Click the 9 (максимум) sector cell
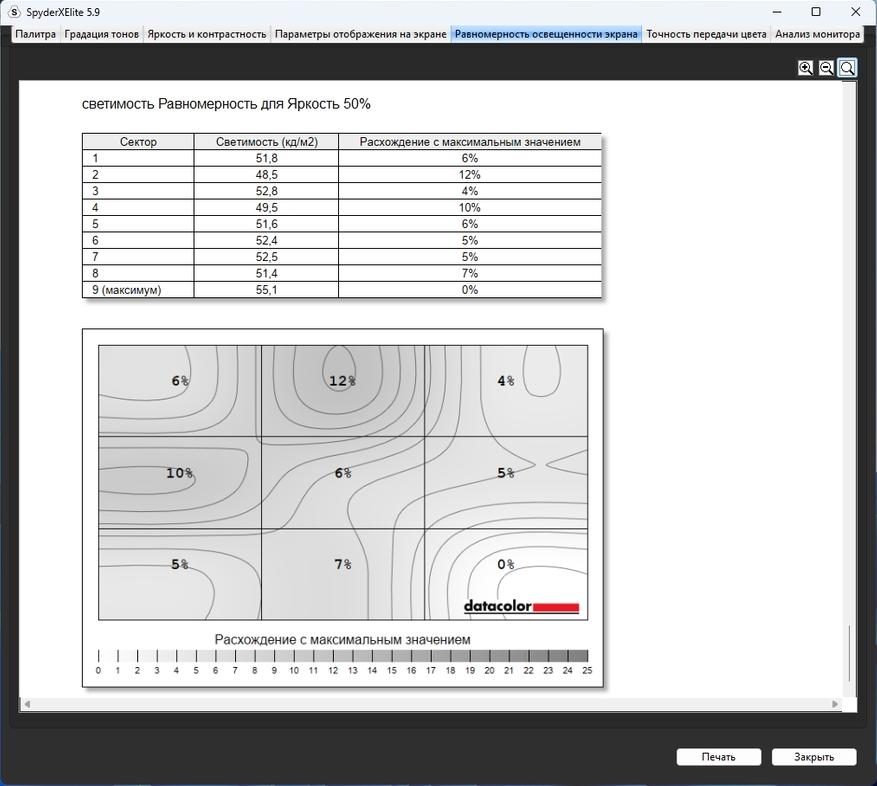The height and width of the screenshot is (786, 877). click(x=138, y=290)
